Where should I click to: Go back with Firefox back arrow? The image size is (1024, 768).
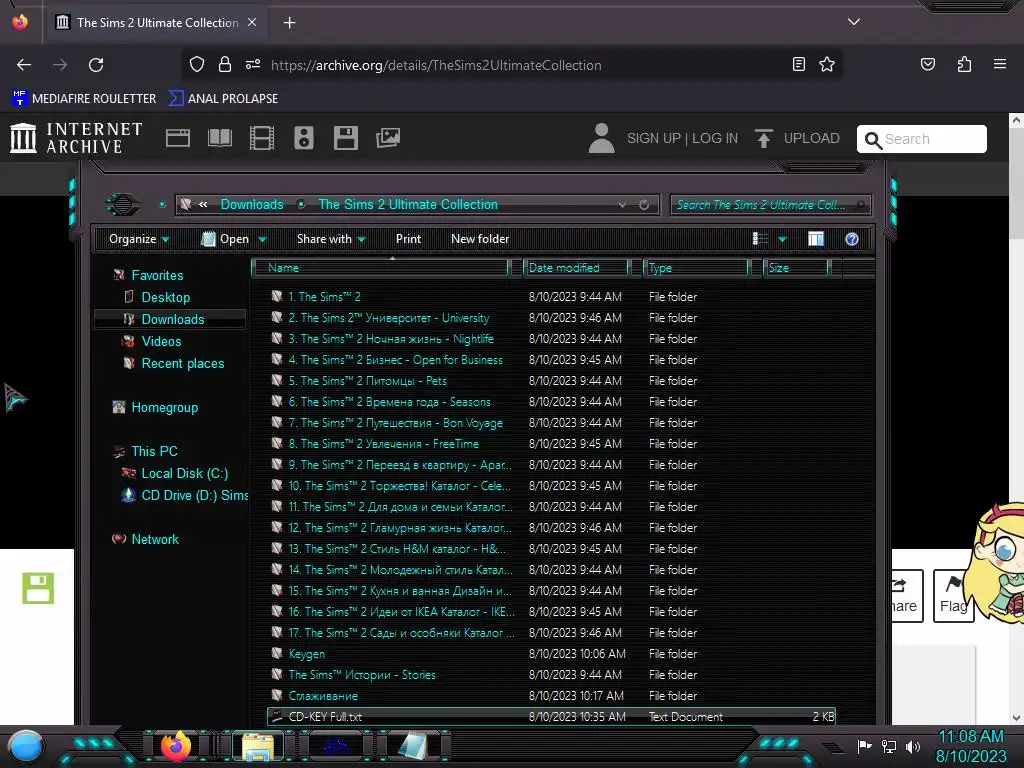(24, 65)
